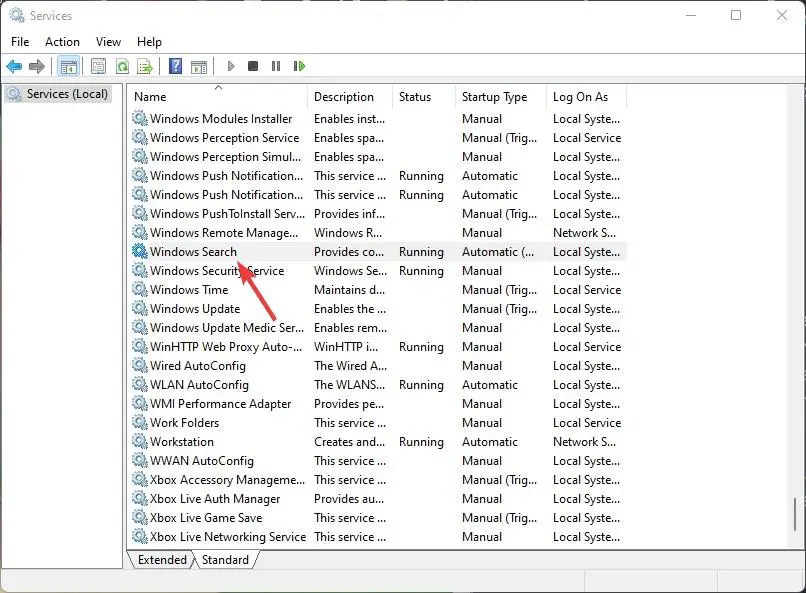Restart the selected service

point(299,66)
